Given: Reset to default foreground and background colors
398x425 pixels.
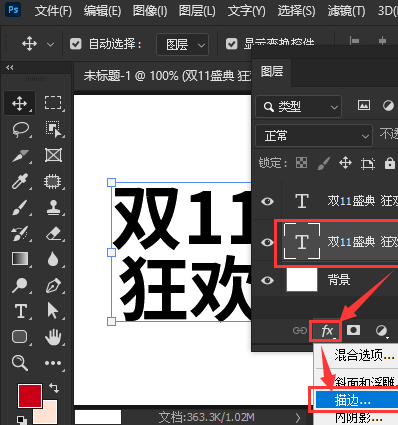Looking at the screenshot, I should (x=21, y=420).
